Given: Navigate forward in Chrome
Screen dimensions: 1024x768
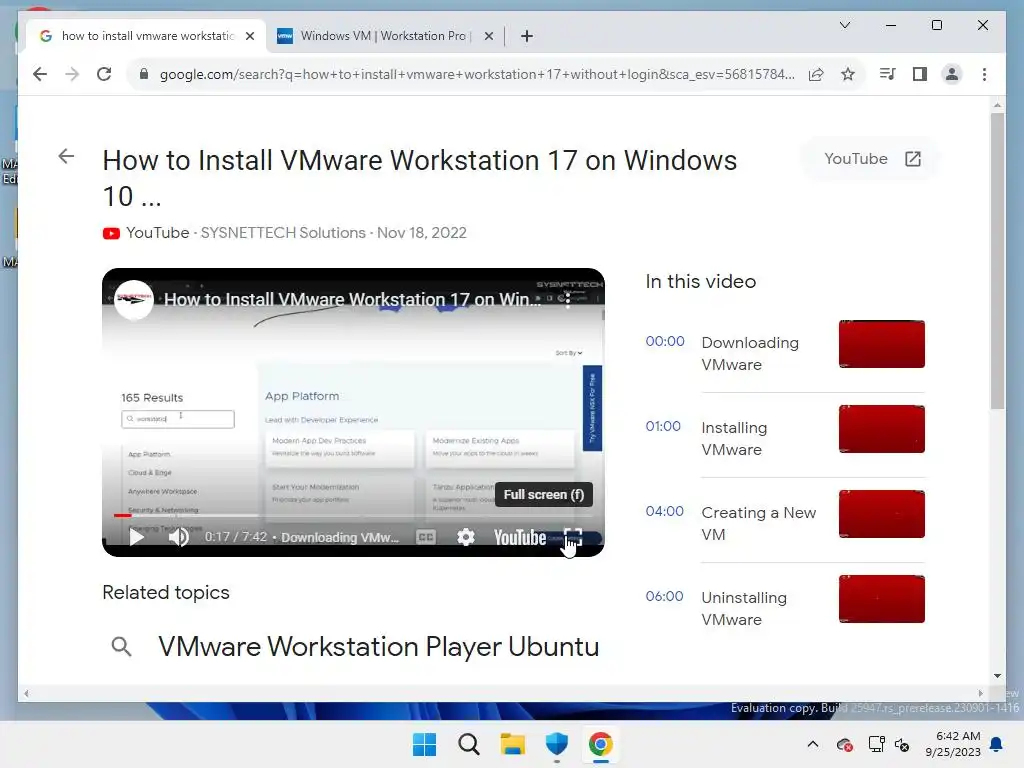Looking at the screenshot, I should (x=72, y=74).
